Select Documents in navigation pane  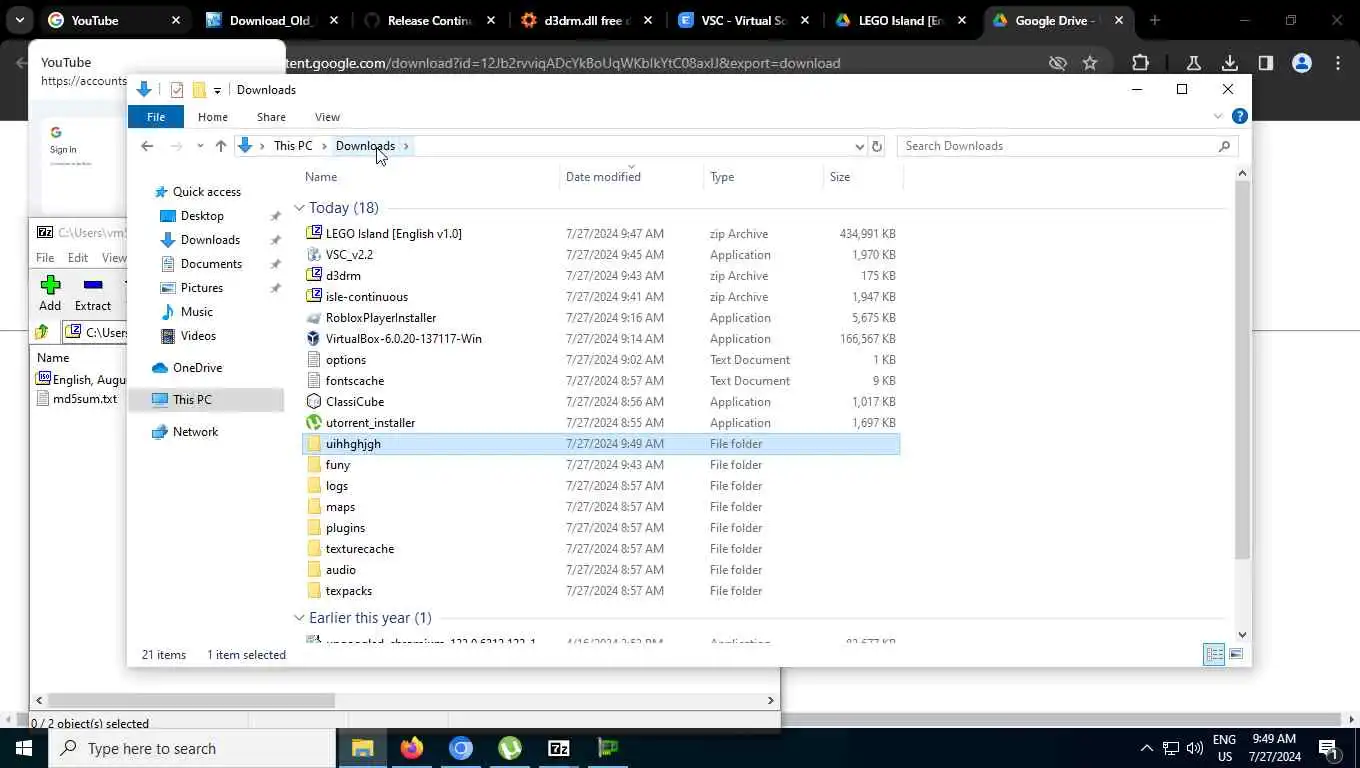click(x=211, y=264)
